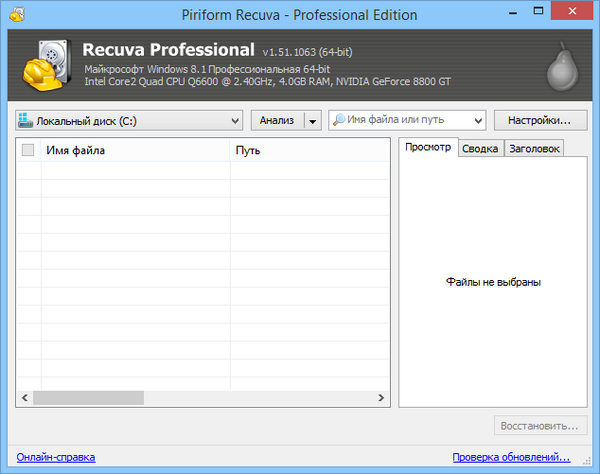Switch to the Сводка tab
The width and height of the screenshot is (600, 474).
[x=479, y=148]
